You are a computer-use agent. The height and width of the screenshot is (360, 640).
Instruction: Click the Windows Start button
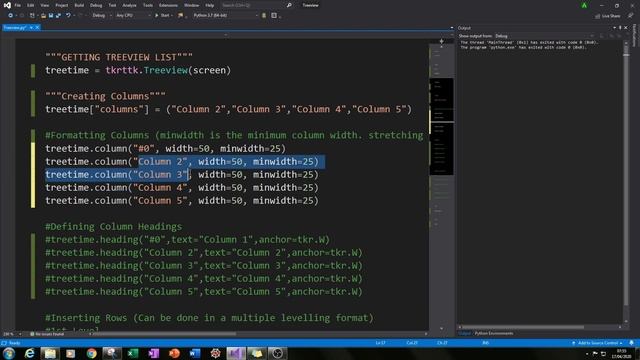click(x=9, y=353)
